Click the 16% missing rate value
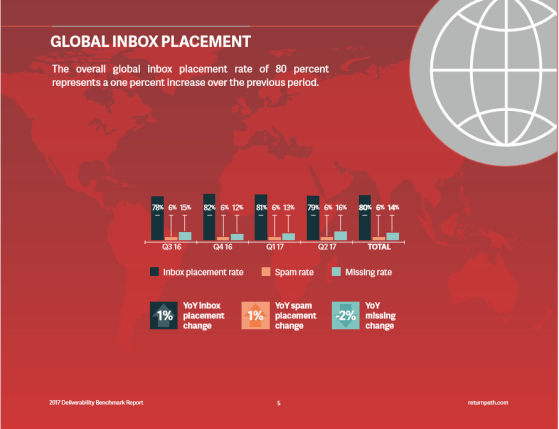This screenshot has height=429, width=559. [x=341, y=207]
